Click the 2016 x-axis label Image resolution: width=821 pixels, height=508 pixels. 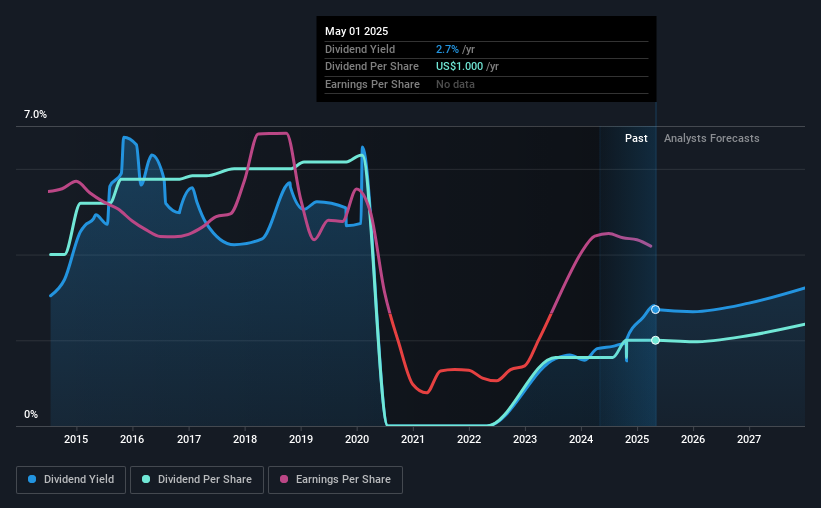[x=132, y=439]
